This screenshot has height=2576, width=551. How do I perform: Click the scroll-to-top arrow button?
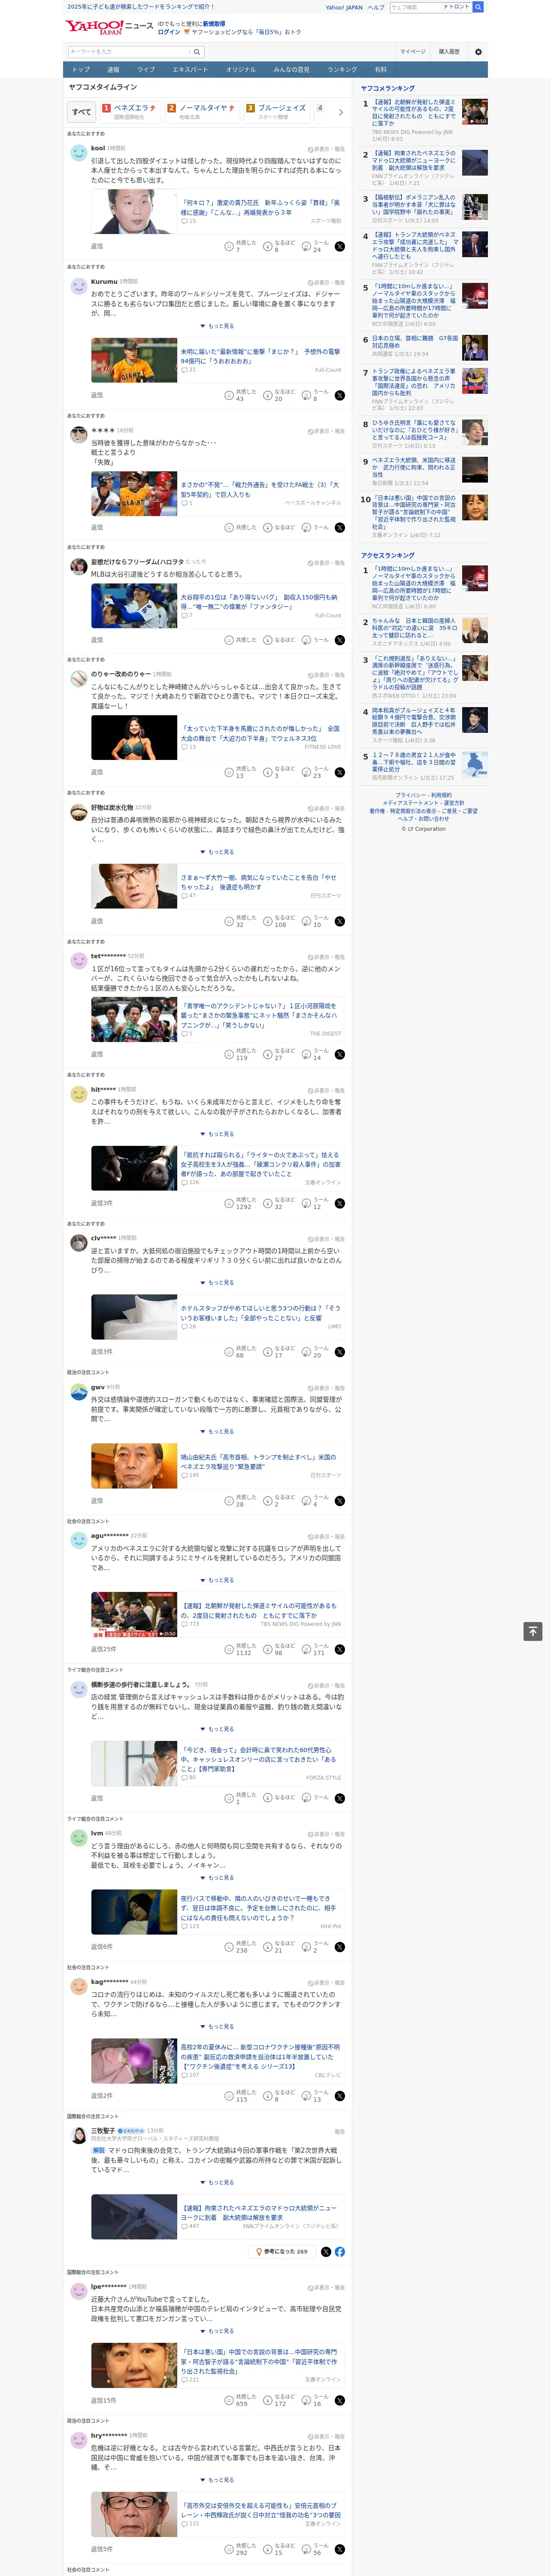[533, 1631]
